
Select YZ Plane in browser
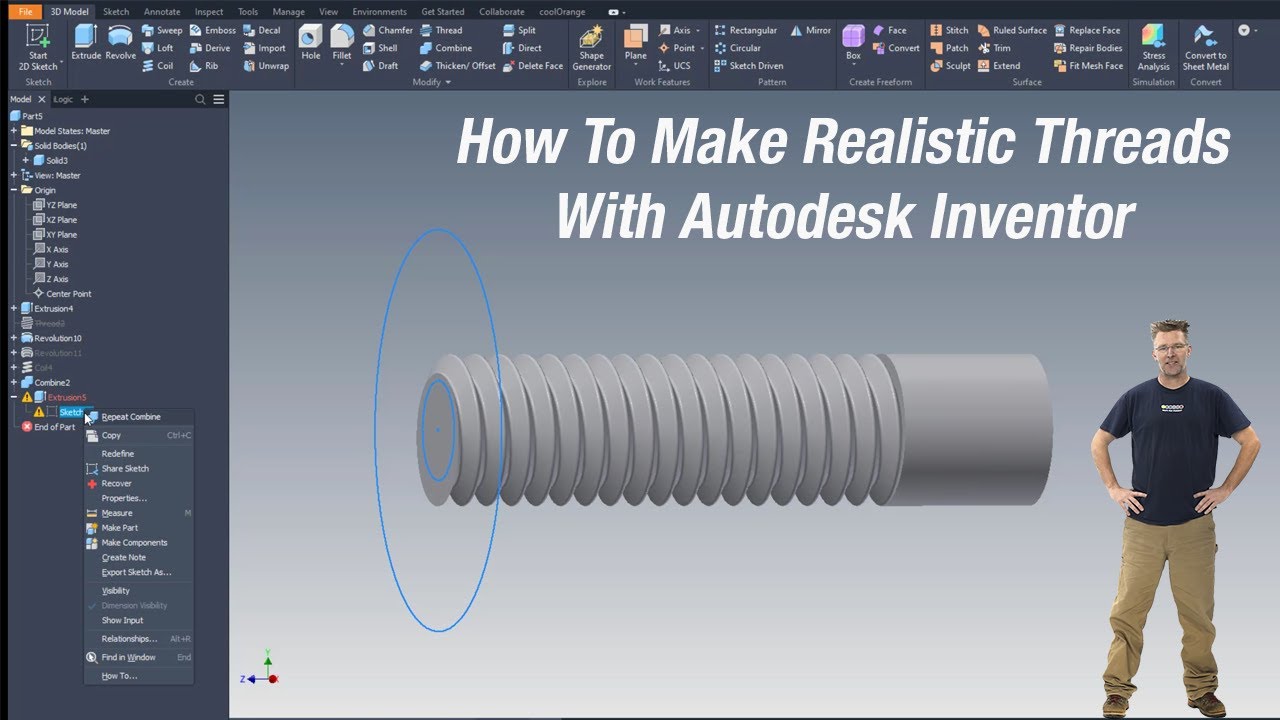click(x=55, y=205)
